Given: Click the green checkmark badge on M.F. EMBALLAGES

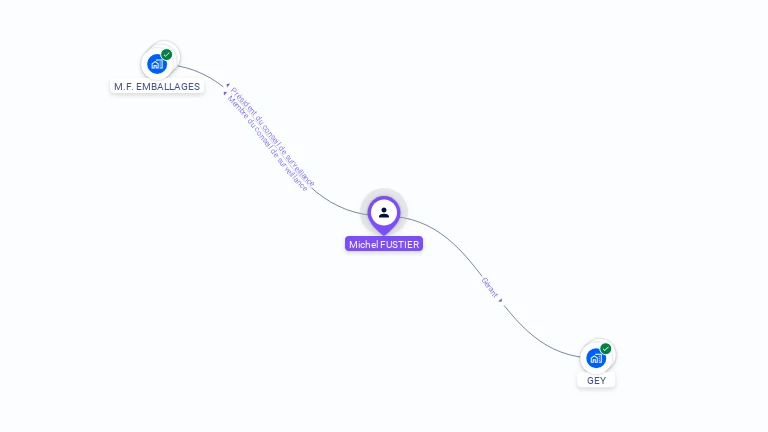Looking at the screenshot, I should pyautogui.click(x=167, y=54).
